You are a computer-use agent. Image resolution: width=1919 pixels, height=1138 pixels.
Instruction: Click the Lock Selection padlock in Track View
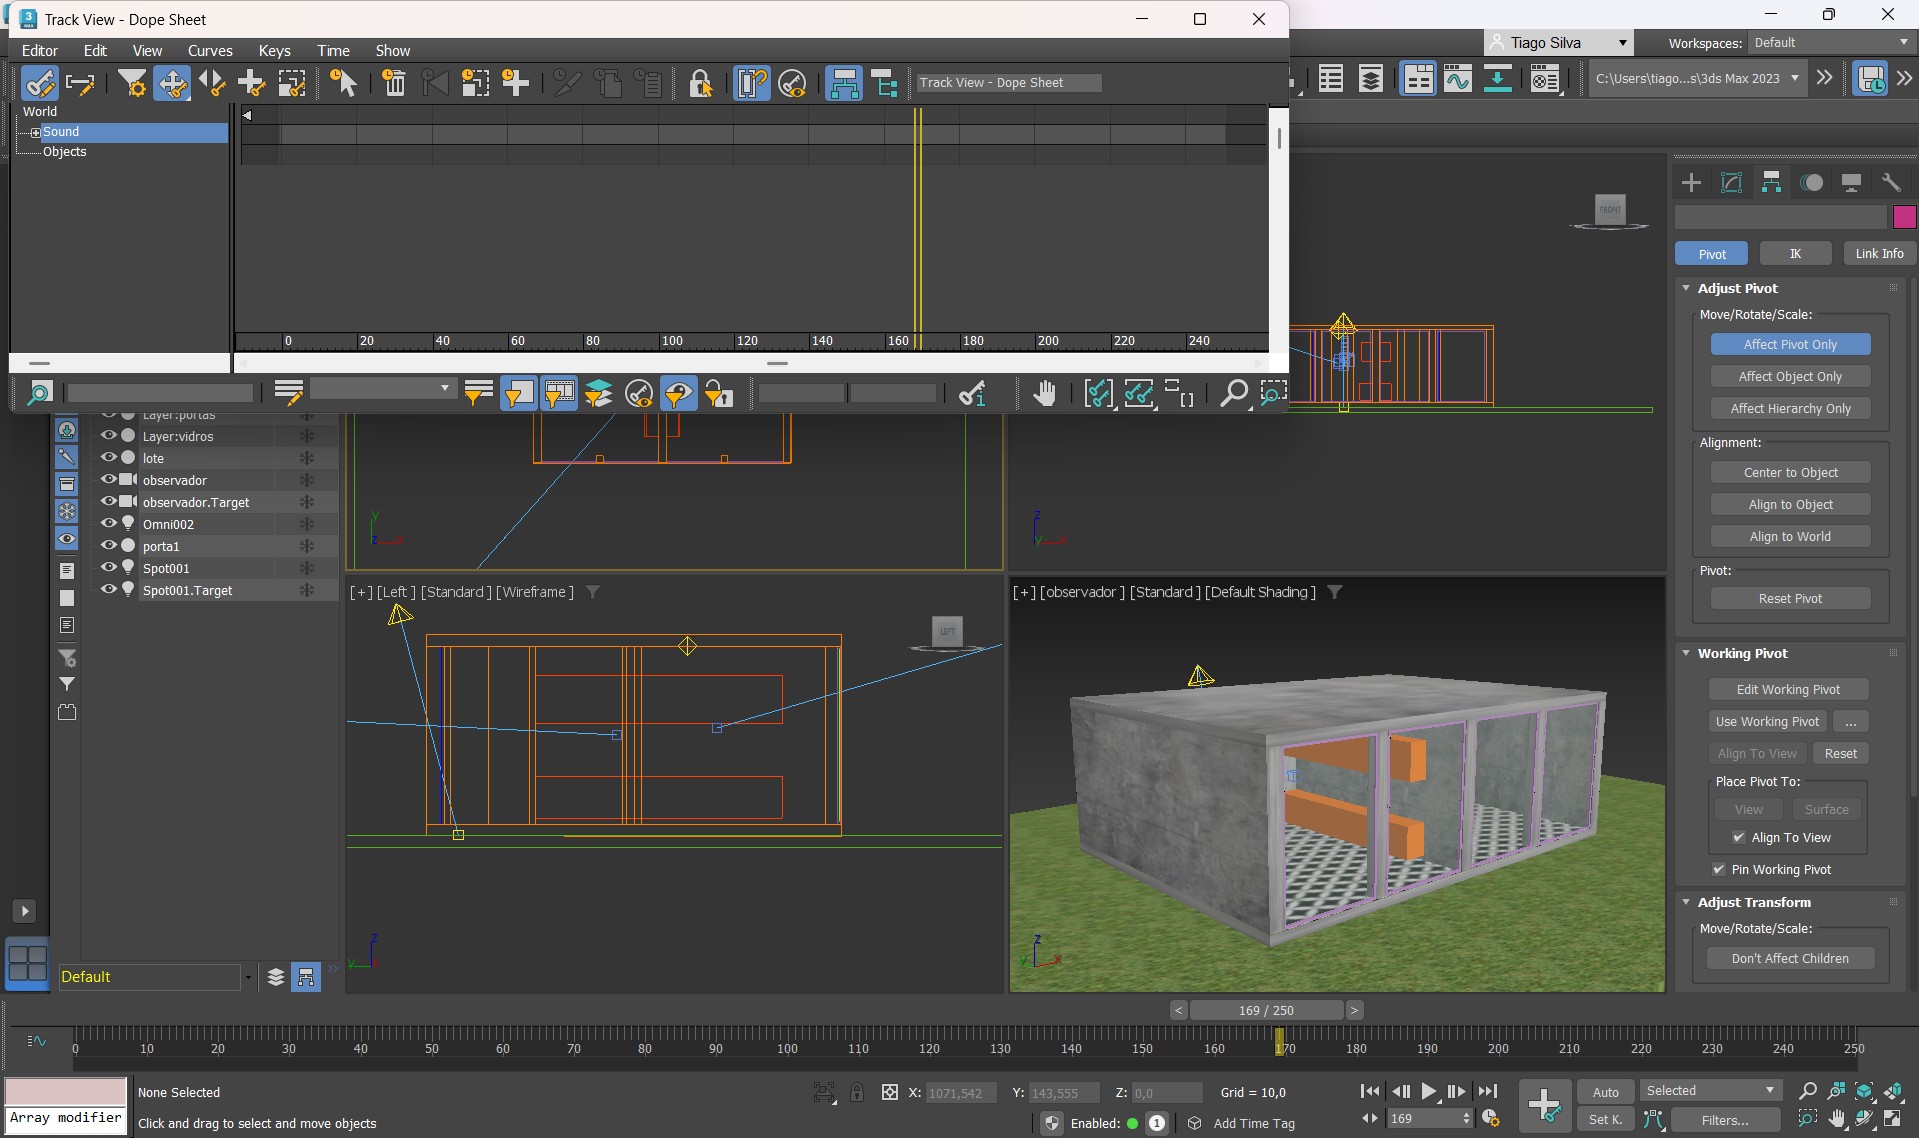(x=700, y=83)
